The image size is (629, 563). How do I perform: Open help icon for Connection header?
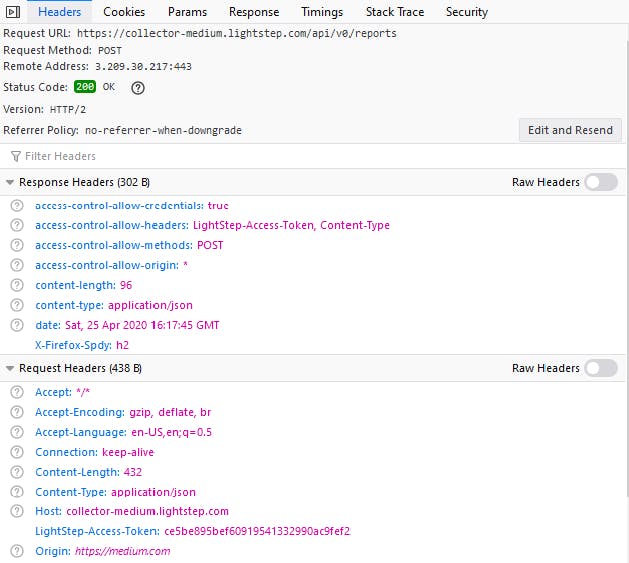pos(17,452)
